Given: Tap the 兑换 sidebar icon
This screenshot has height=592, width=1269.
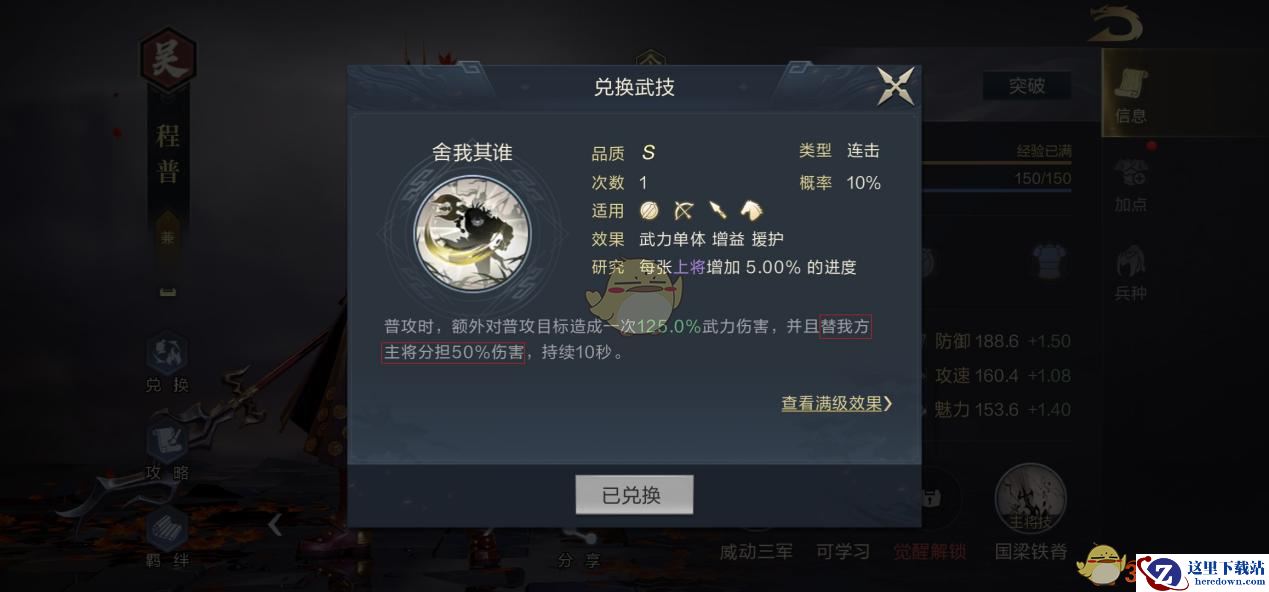Looking at the screenshot, I should [168, 362].
